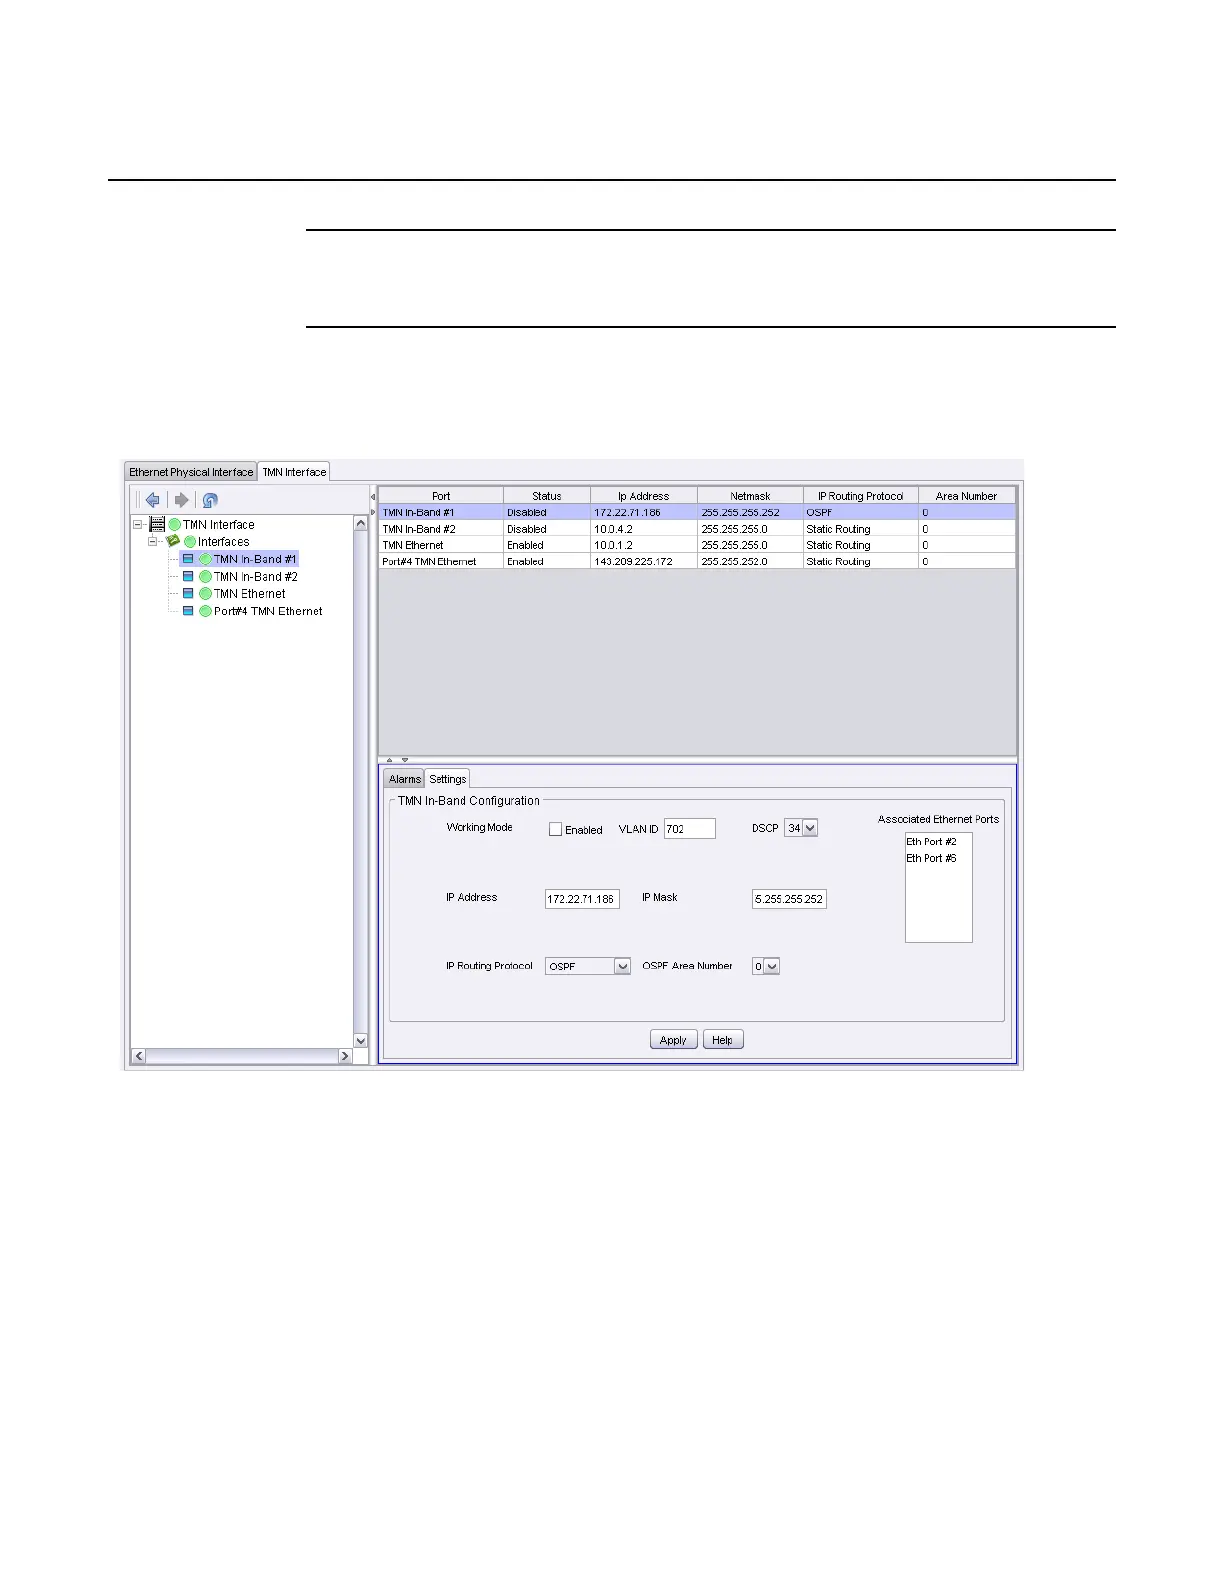Open the IP Routing Protocol dropdown
Image resolution: width=1224 pixels, height=1584 pixels.
coord(622,966)
